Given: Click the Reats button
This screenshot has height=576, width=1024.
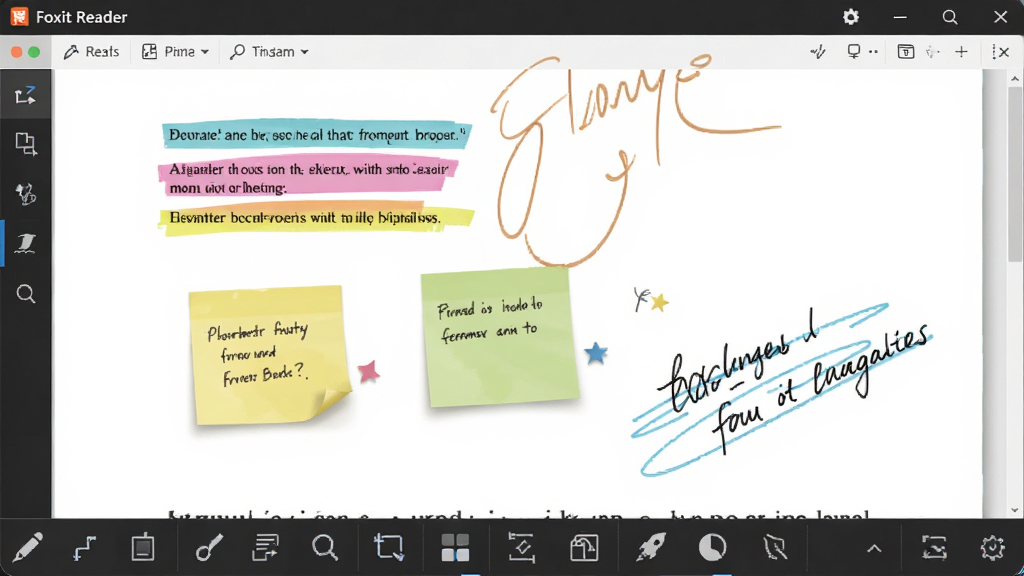Looking at the screenshot, I should pos(91,52).
